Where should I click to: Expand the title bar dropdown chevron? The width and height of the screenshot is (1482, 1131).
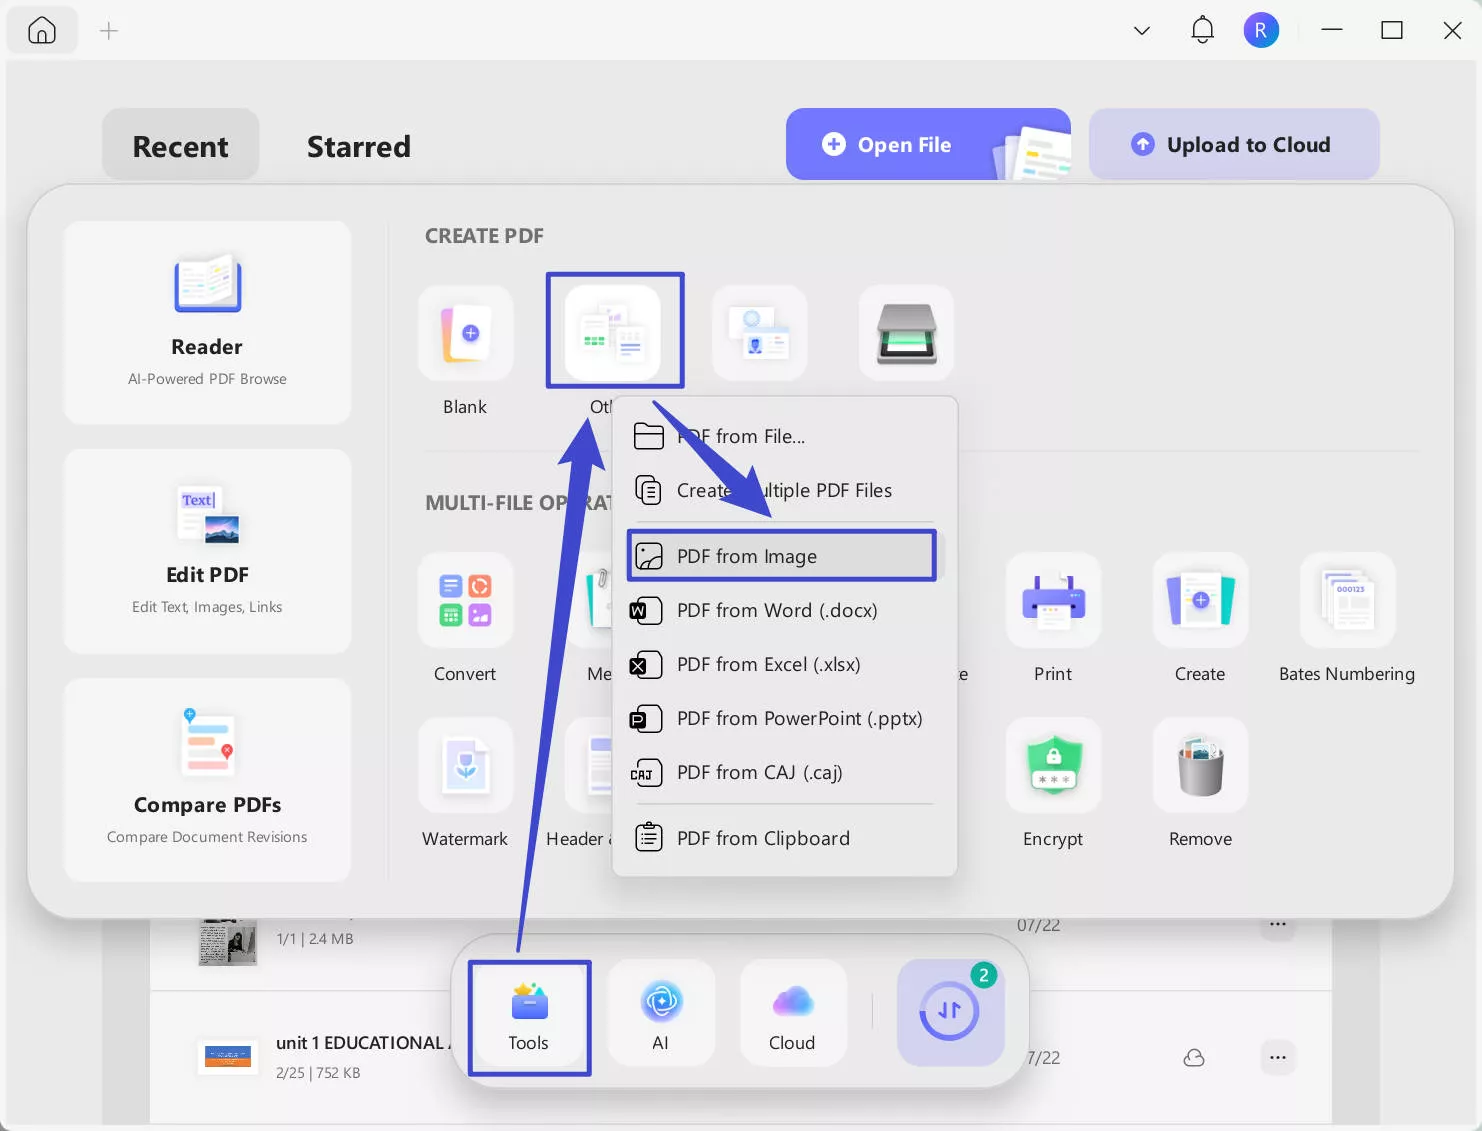coord(1142,31)
